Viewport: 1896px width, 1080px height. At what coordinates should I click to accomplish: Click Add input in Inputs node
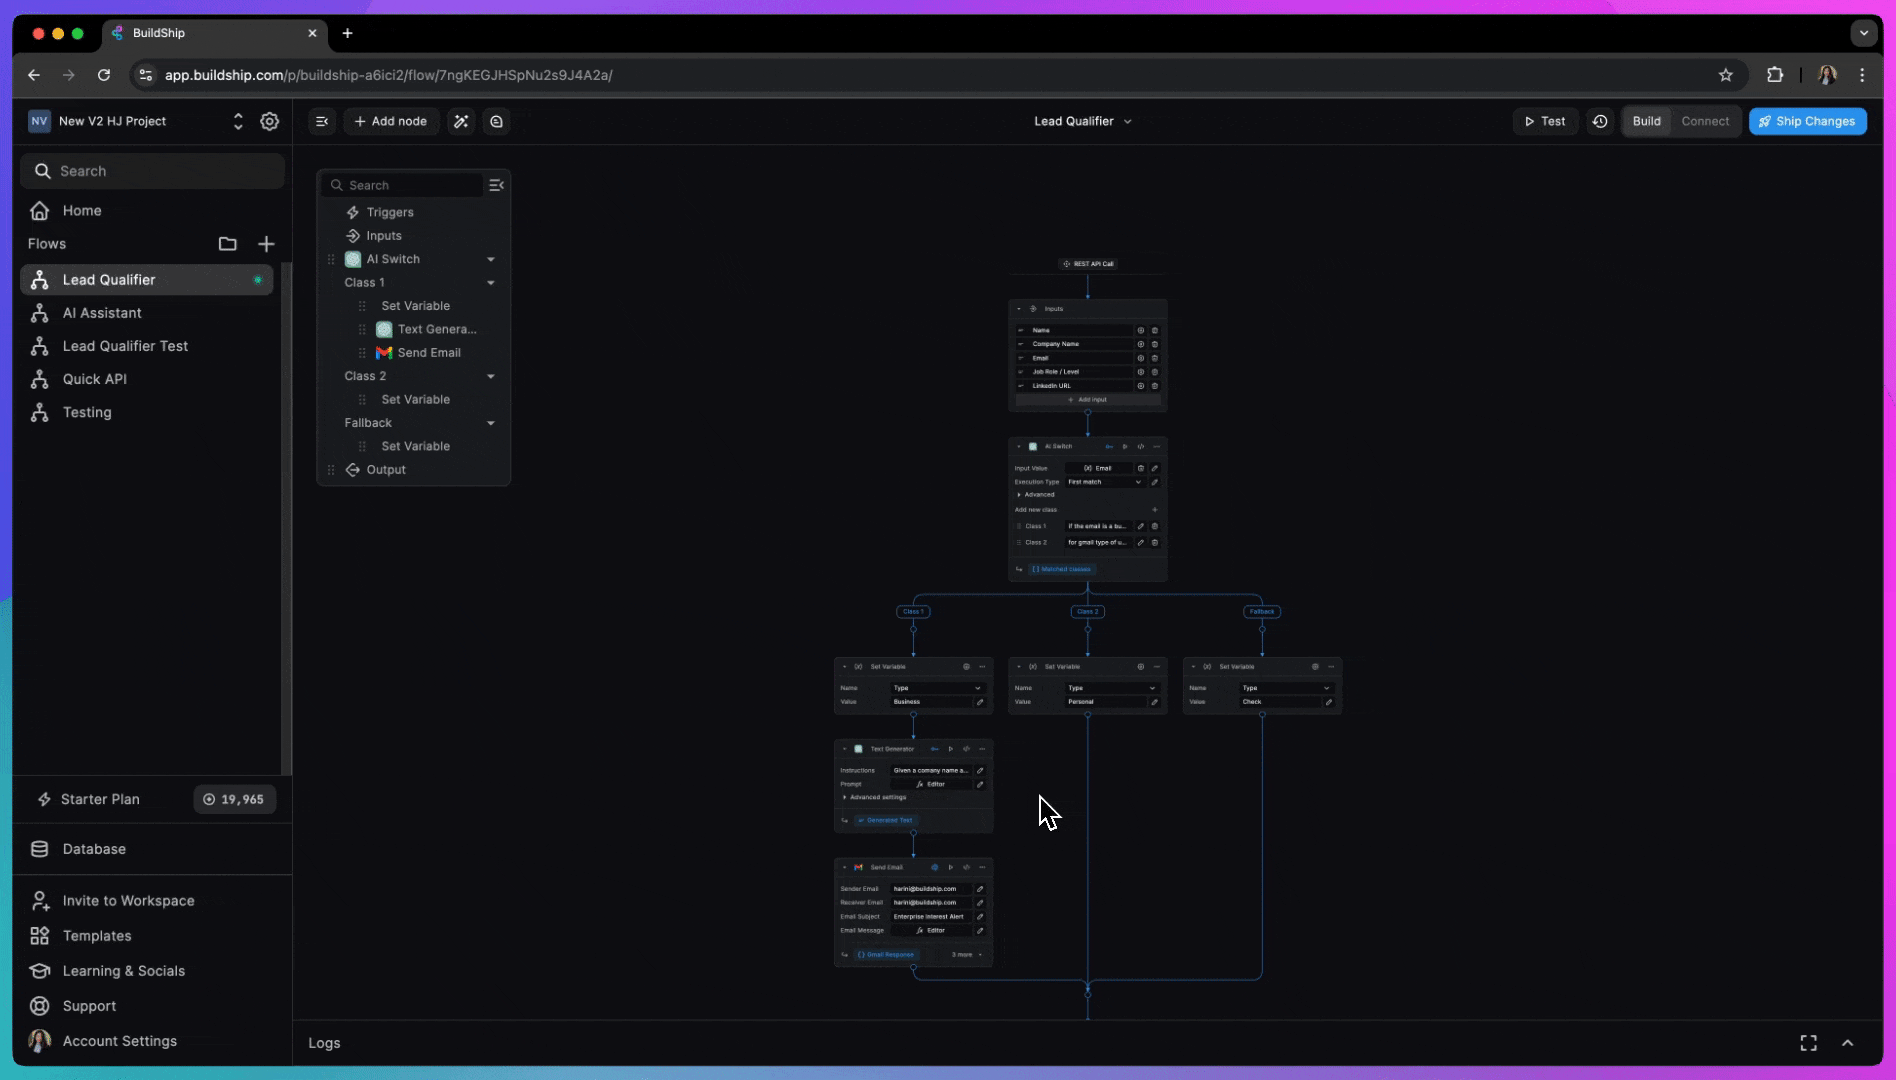tap(1088, 400)
